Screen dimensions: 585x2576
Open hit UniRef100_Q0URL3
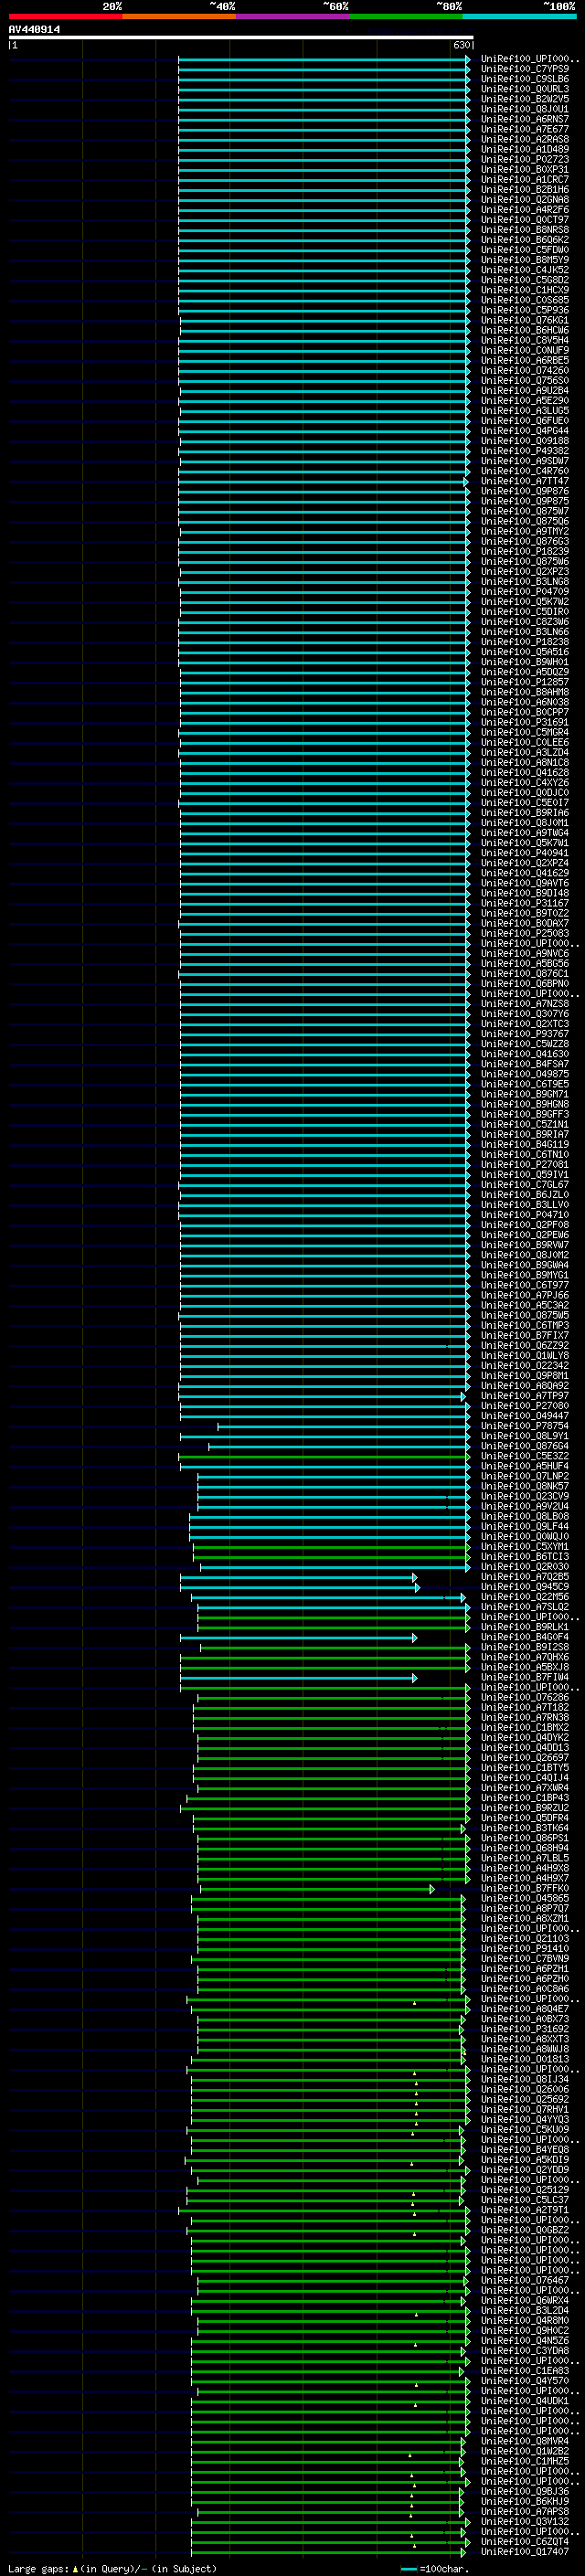point(525,89)
